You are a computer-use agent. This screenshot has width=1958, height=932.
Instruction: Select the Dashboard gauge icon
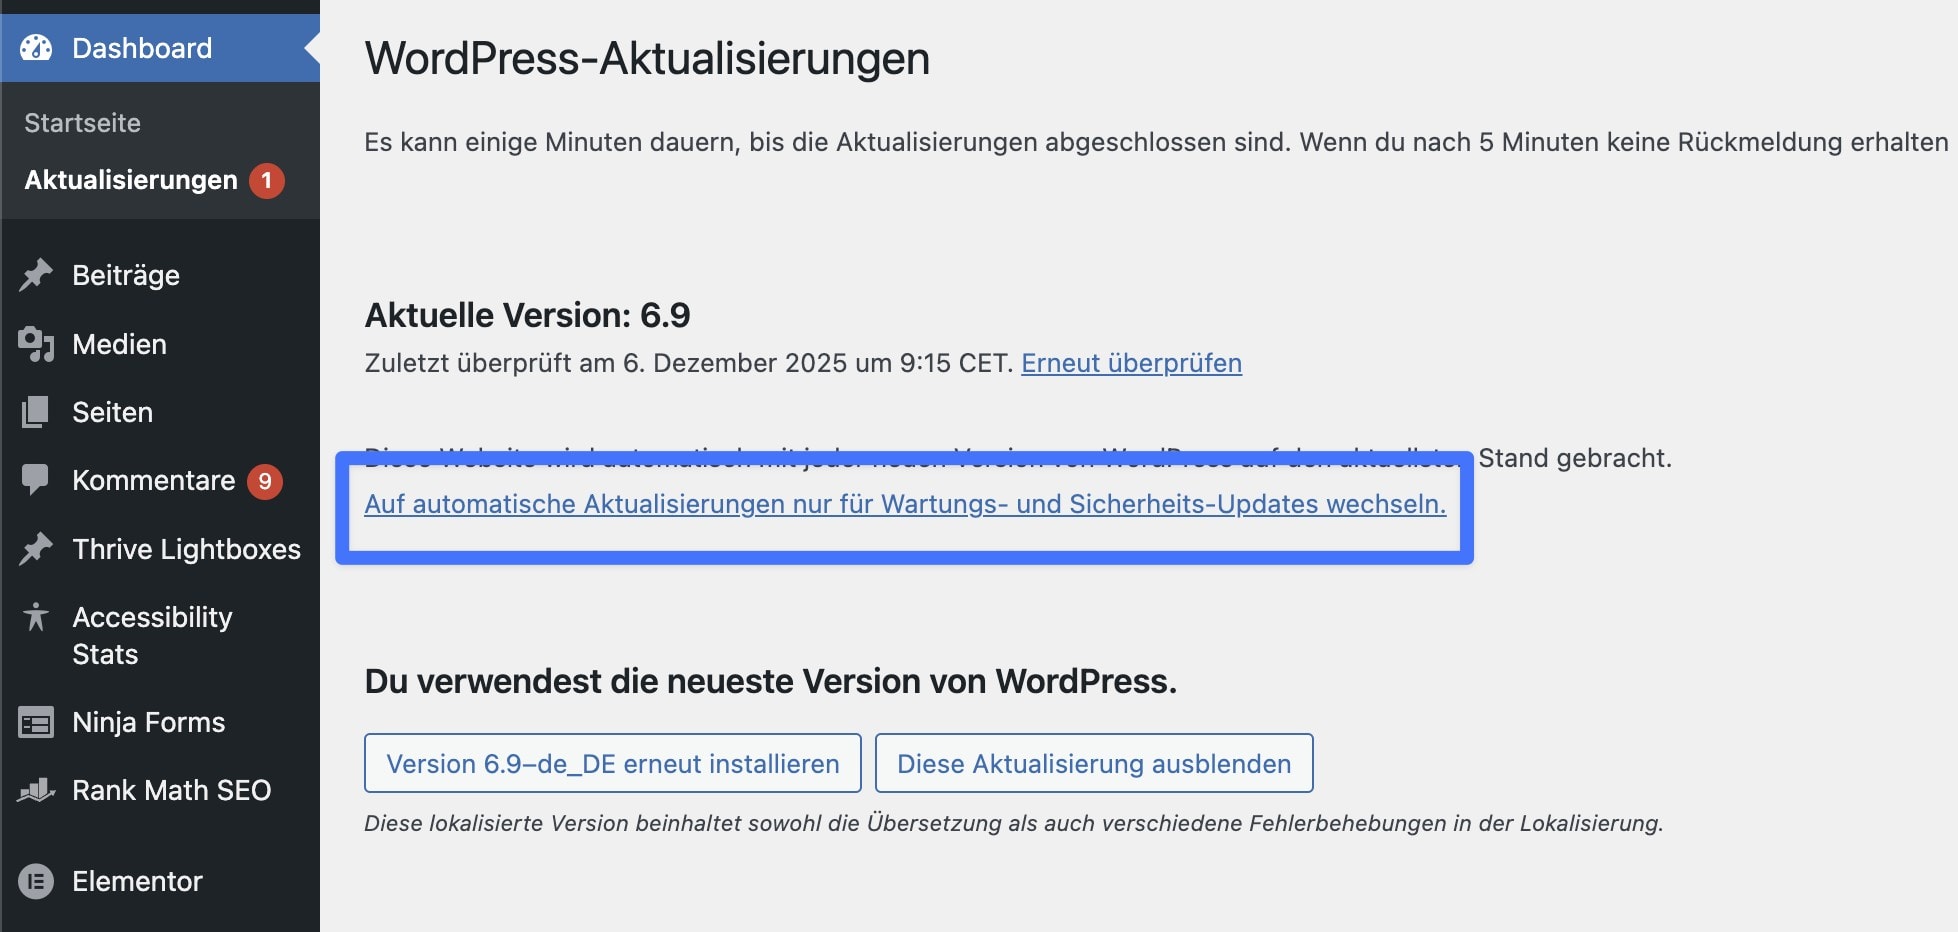[37, 47]
